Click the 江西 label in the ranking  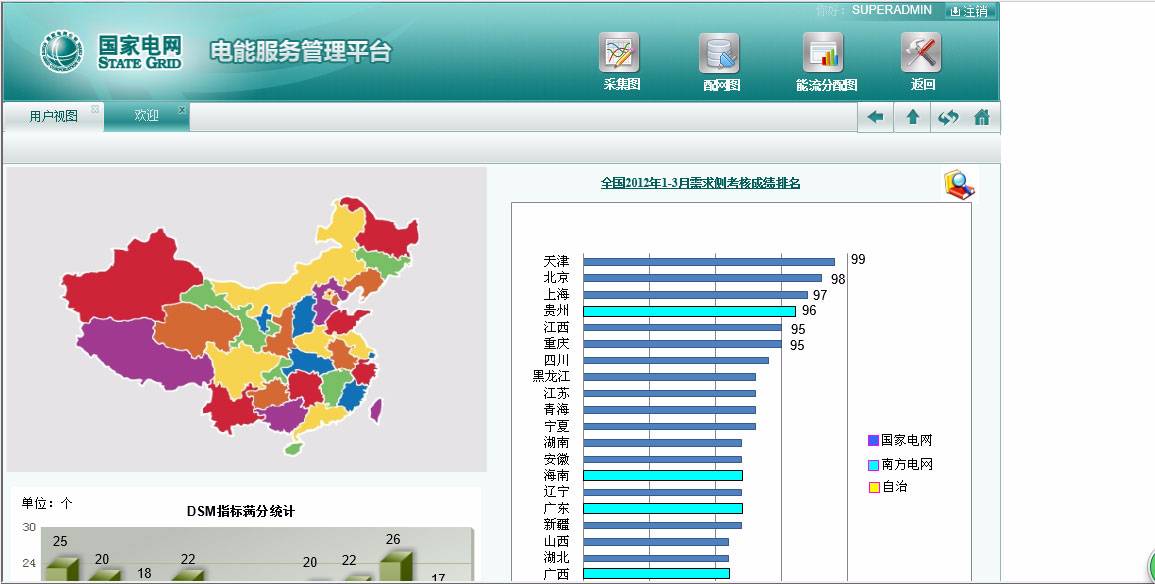[556, 327]
